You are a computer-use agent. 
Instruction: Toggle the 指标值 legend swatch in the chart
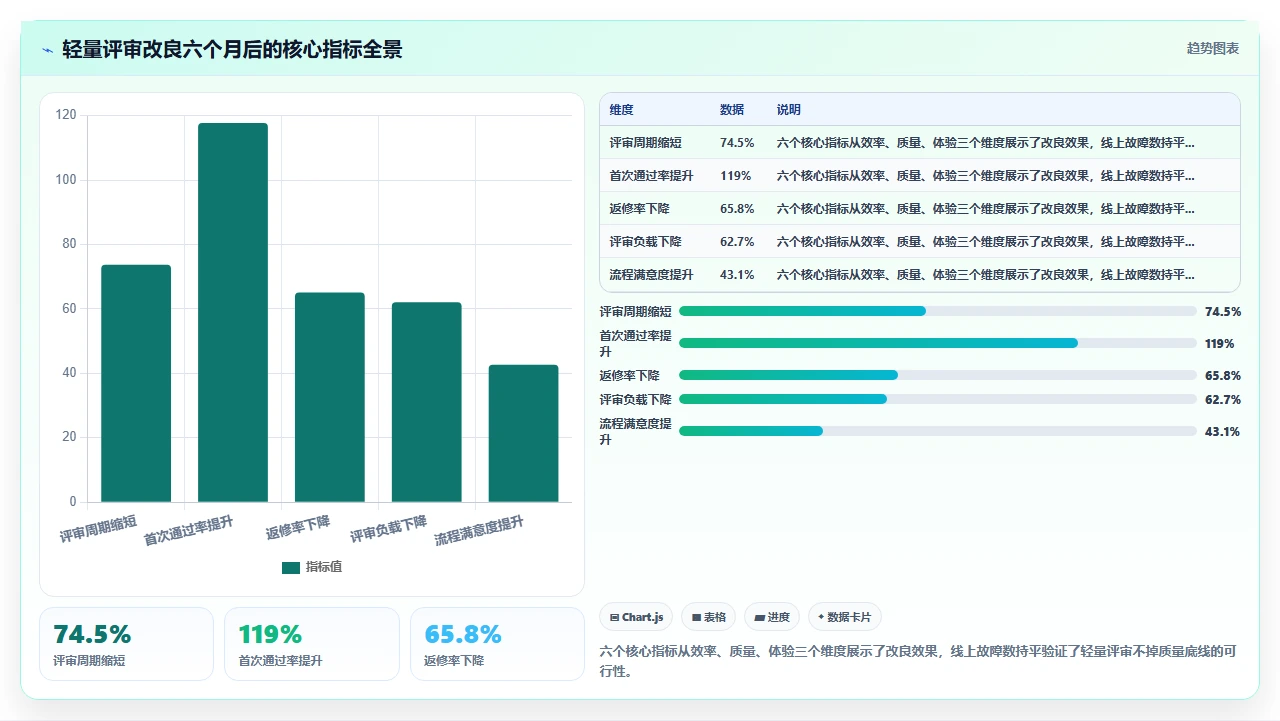(291, 567)
